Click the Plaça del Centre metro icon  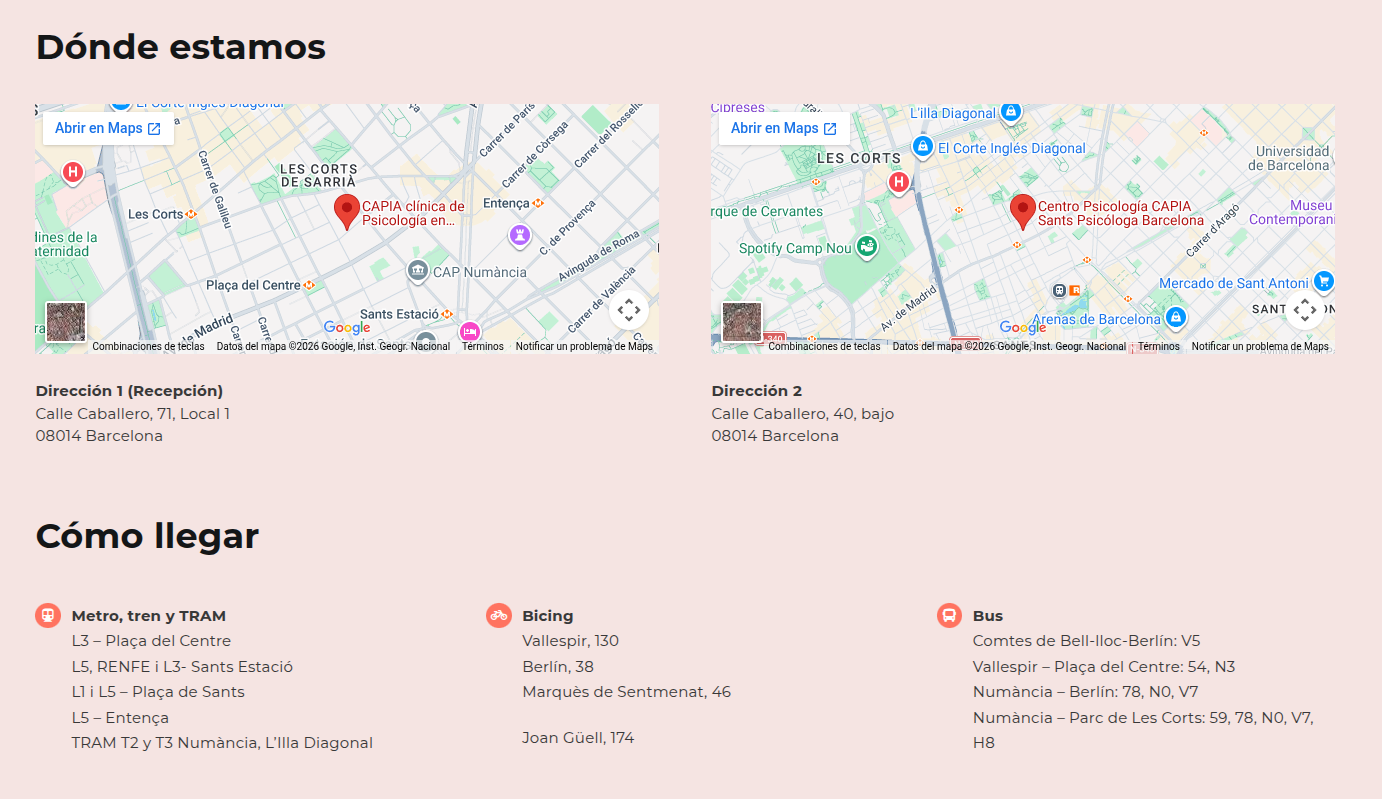tap(309, 285)
